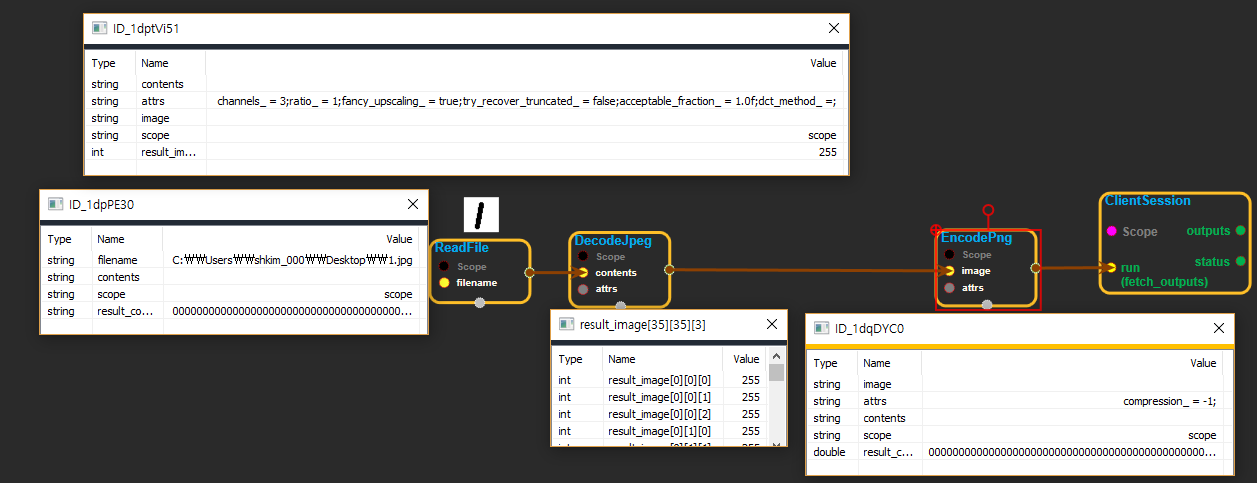The width and height of the screenshot is (1257, 483).
Task: Click the ReadFile Scope port
Action: pos(444,267)
